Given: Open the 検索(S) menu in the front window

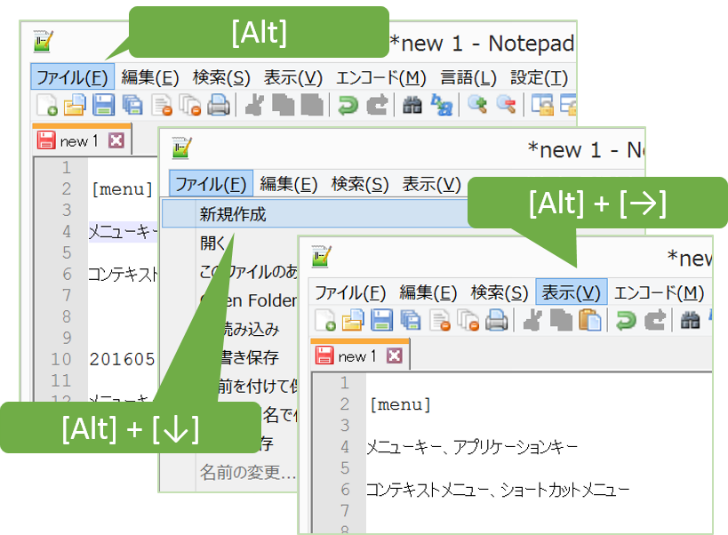Looking at the screenshot, I should pos(500,293).
